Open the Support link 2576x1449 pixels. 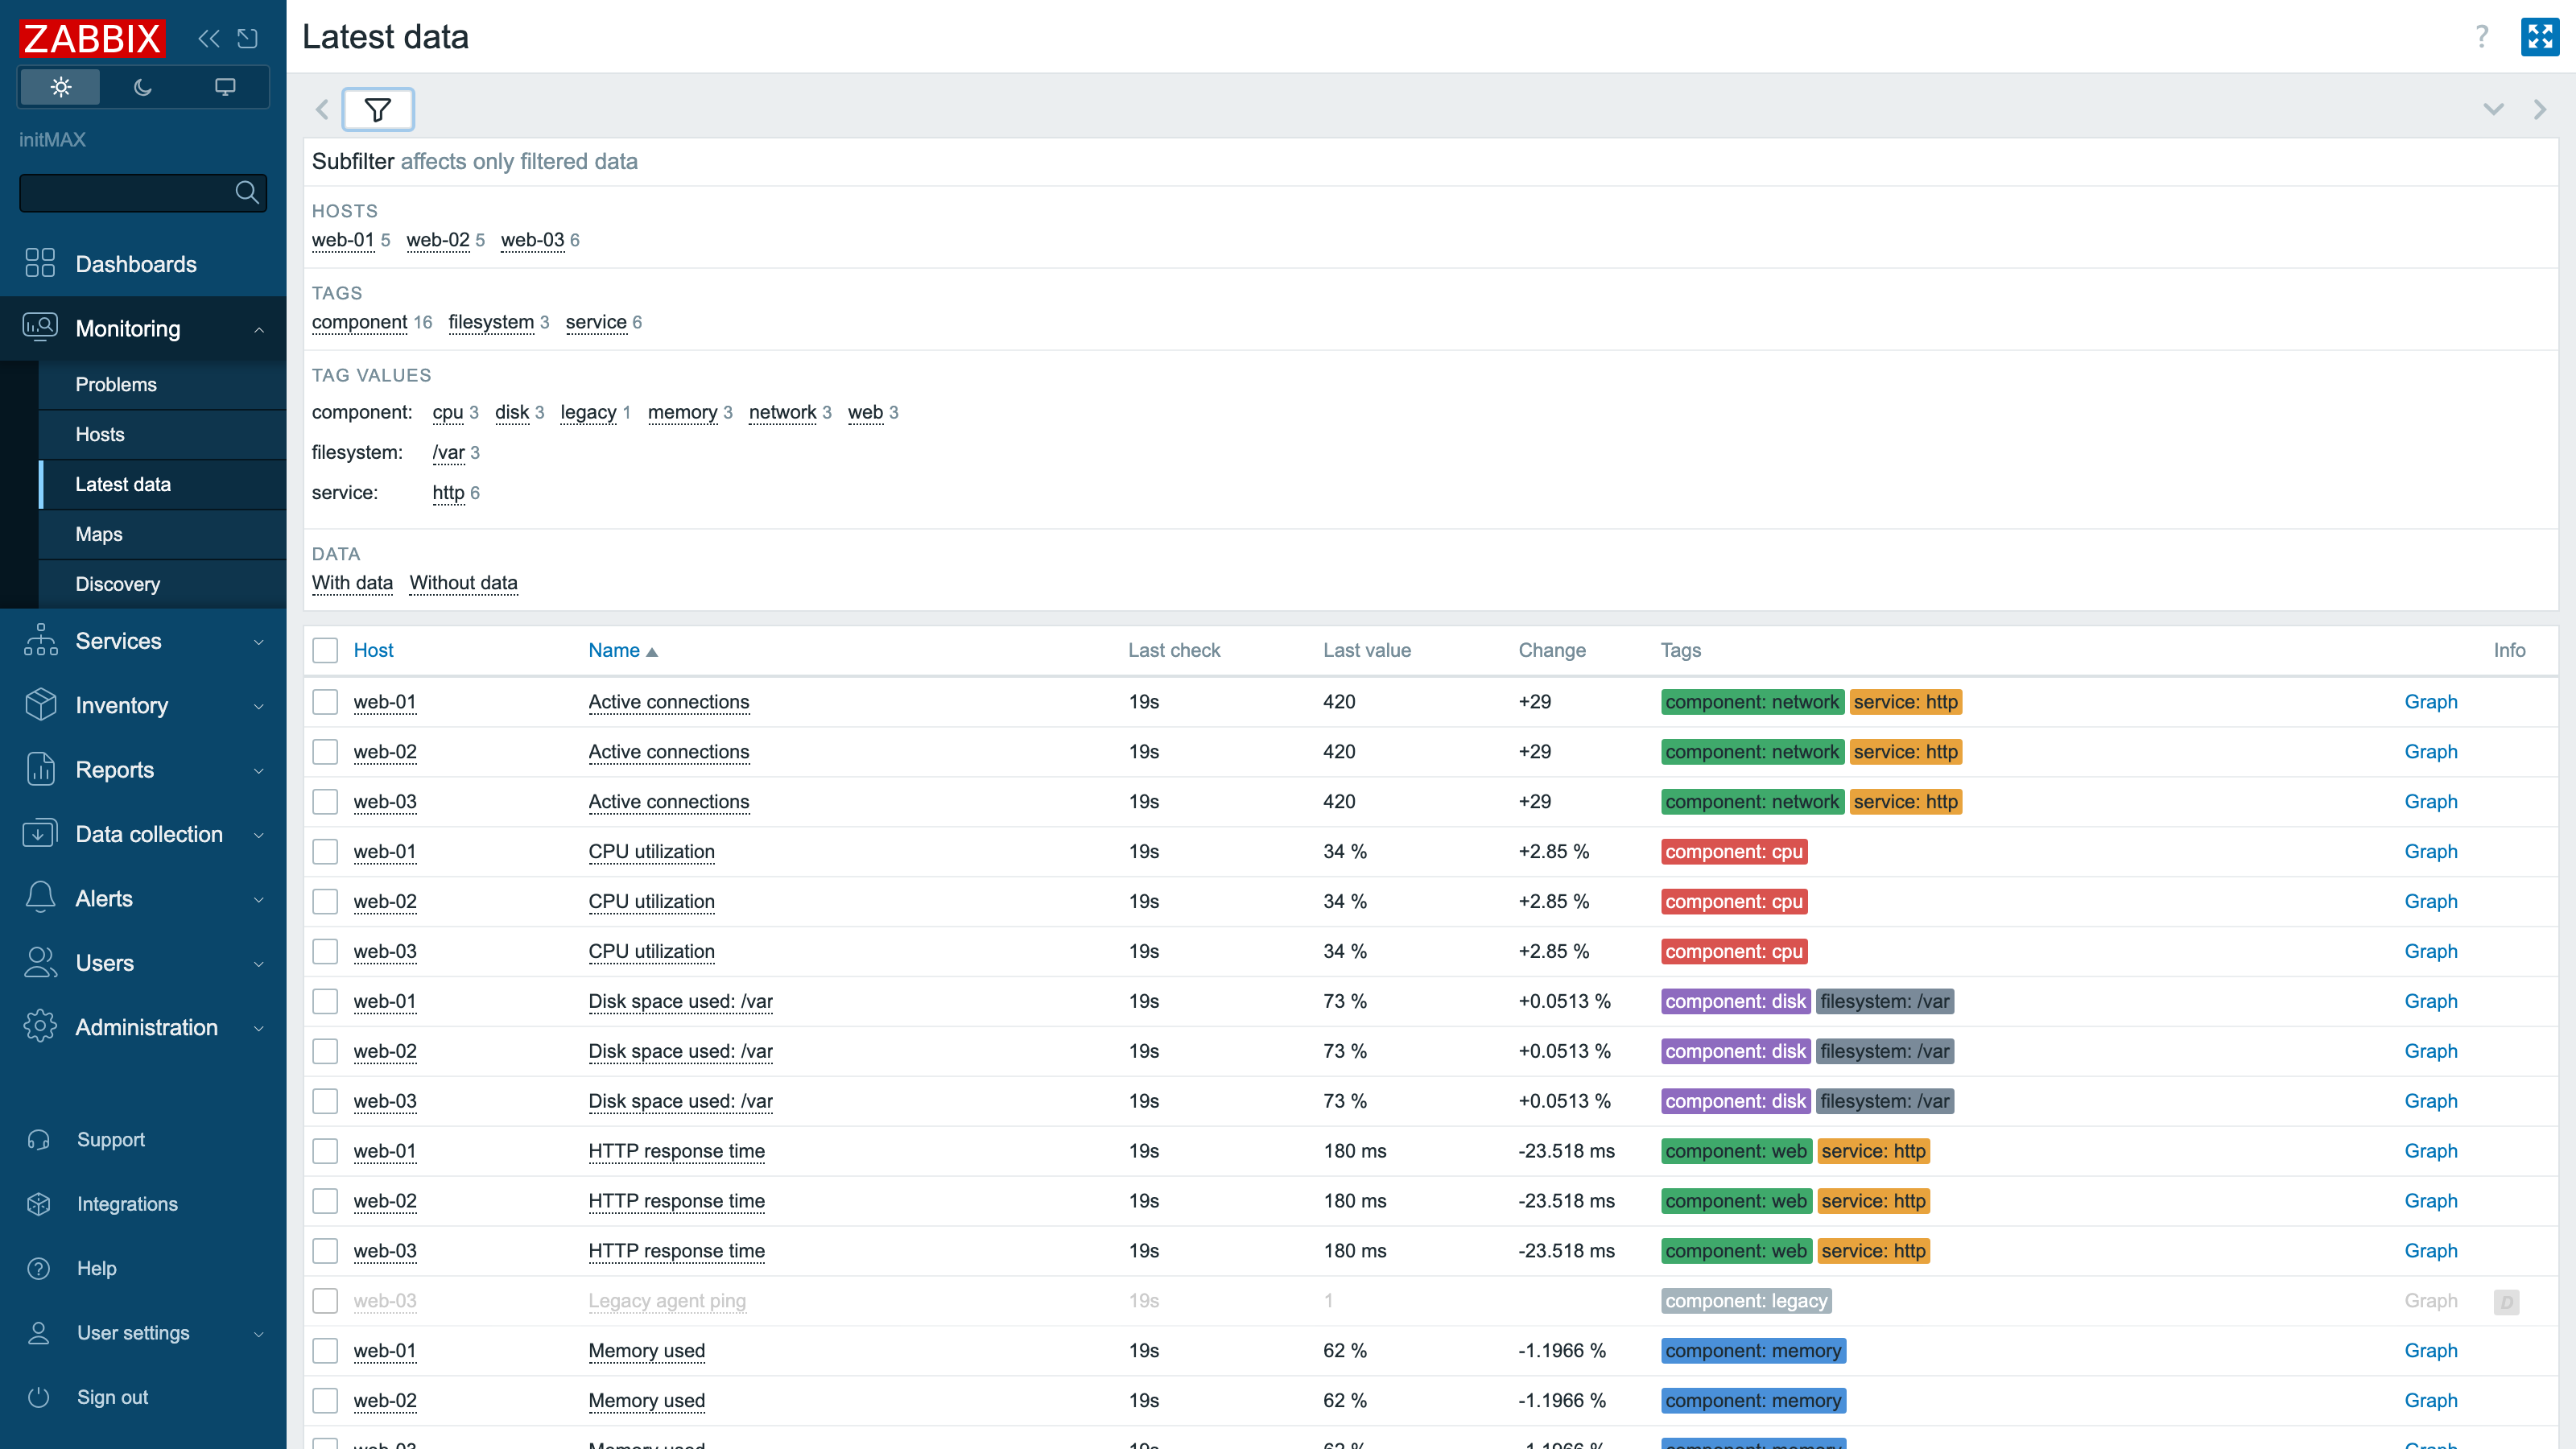tap(110, 1139)
